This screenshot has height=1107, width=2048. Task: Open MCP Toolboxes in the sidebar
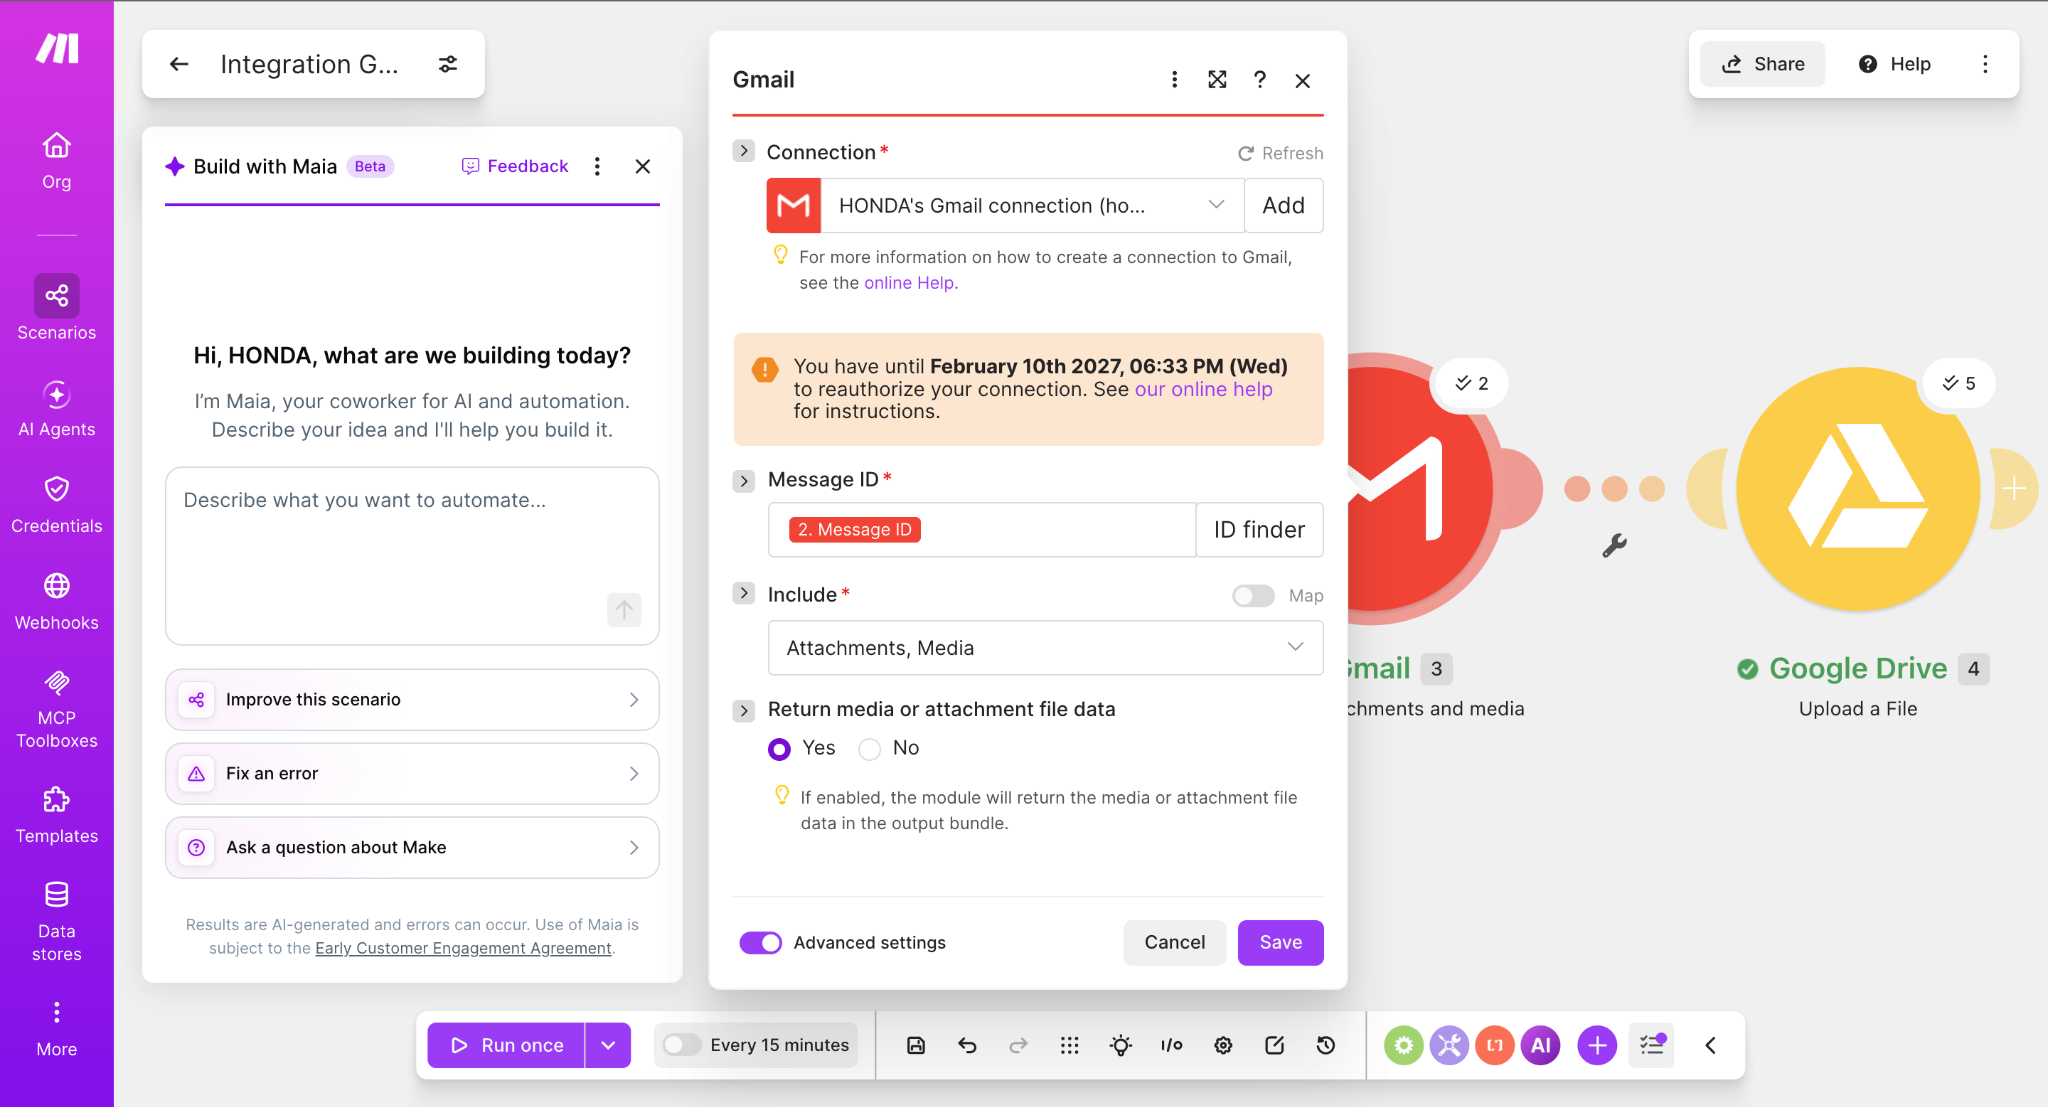[56, 709]
